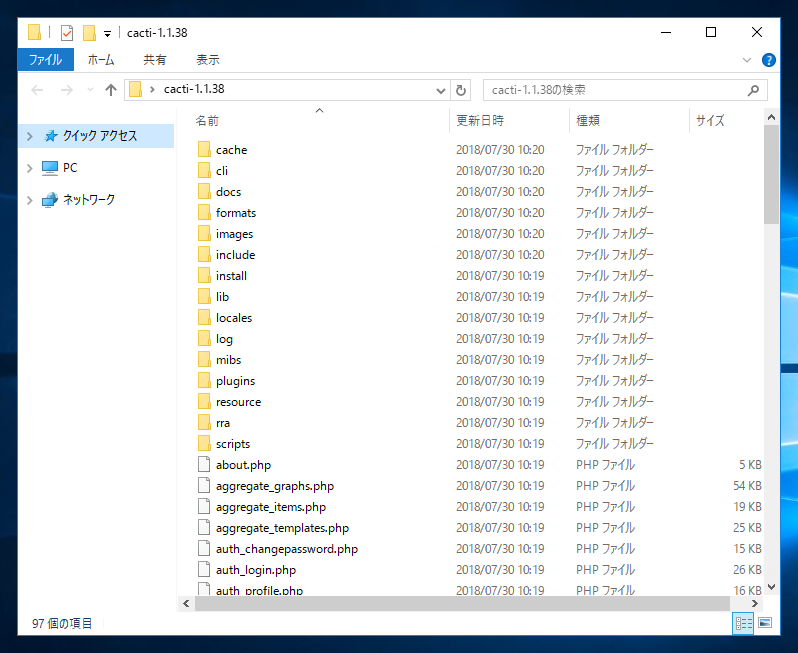Expand the PC tree node
This screenshot has width=798, height=653.
tap(30, 168)
